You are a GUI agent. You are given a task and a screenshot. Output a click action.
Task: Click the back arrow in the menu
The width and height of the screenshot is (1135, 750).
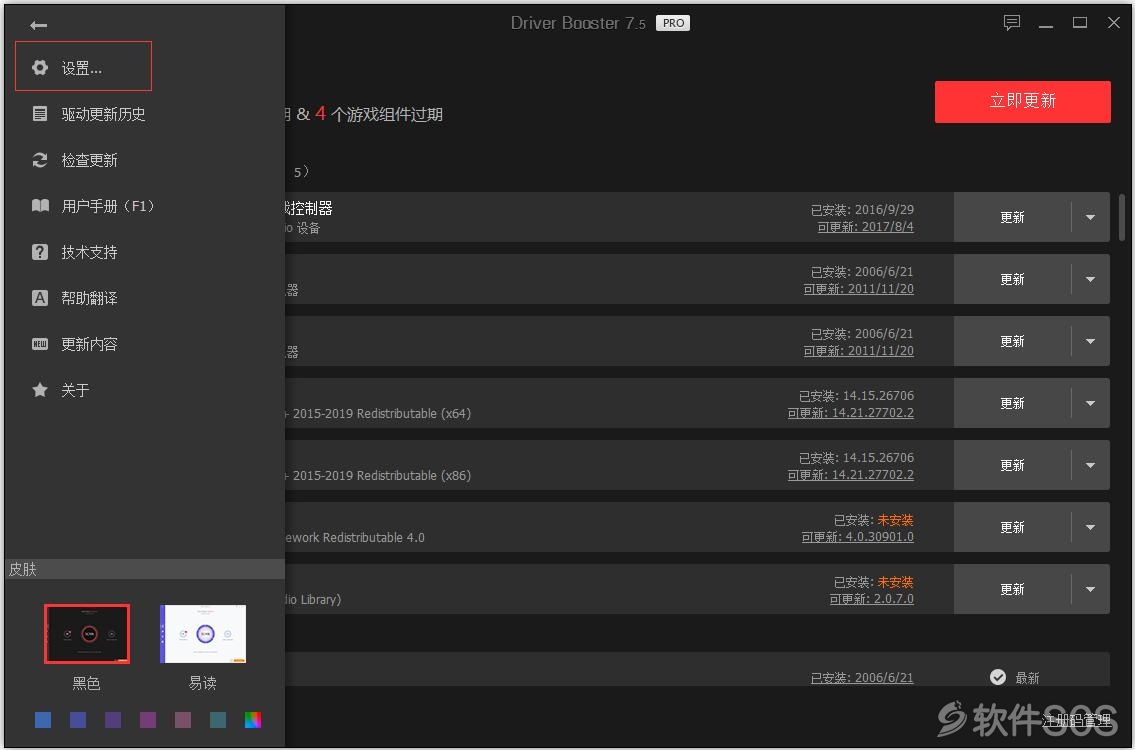pyautogui.click(x=38, y=25)
